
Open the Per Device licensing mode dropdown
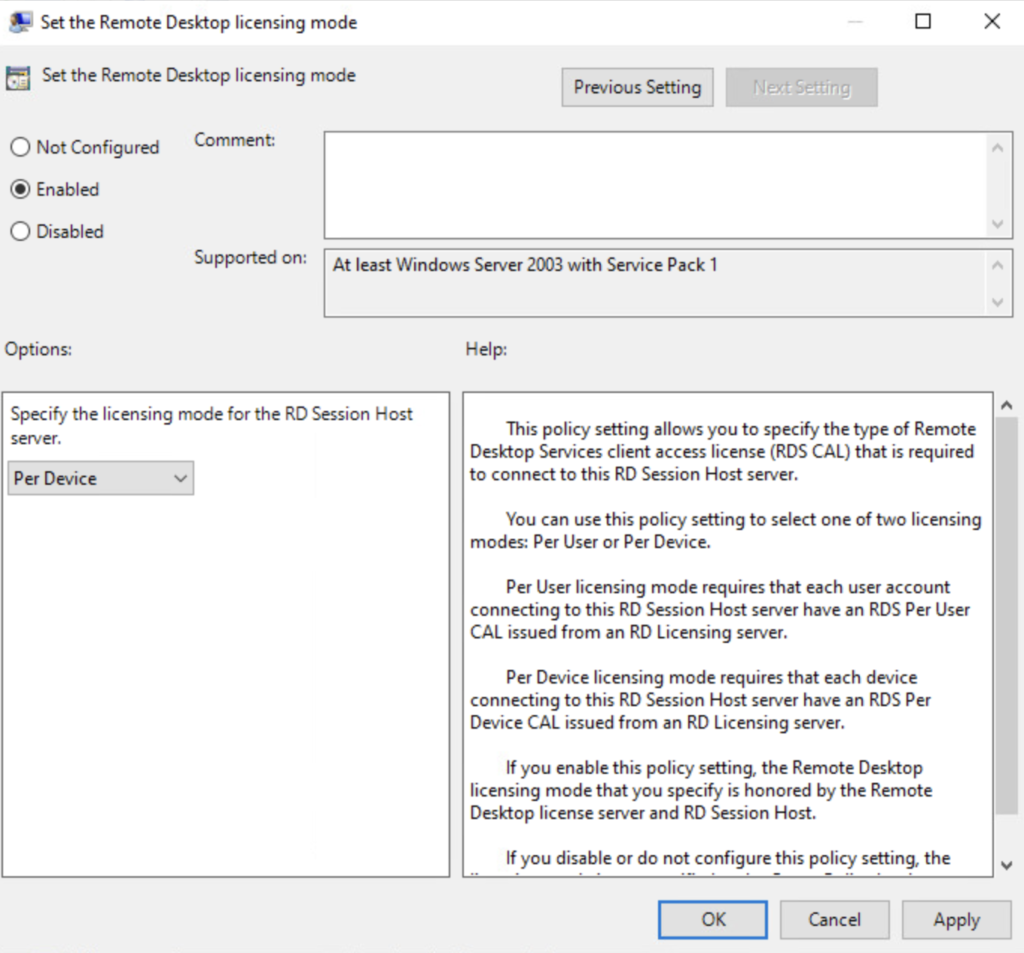pyautogui.click(x=100, y=478)
